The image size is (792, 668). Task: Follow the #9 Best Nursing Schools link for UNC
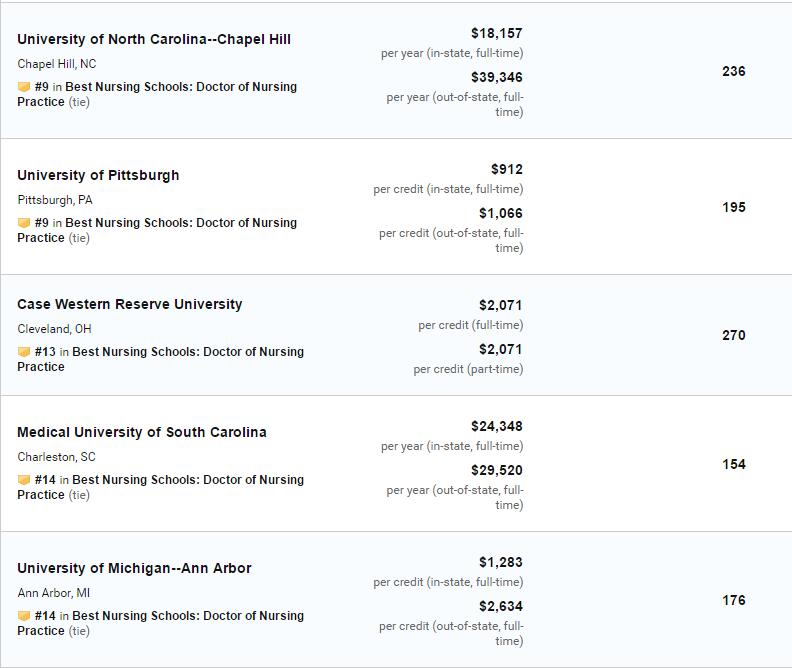tap(157, 94)
